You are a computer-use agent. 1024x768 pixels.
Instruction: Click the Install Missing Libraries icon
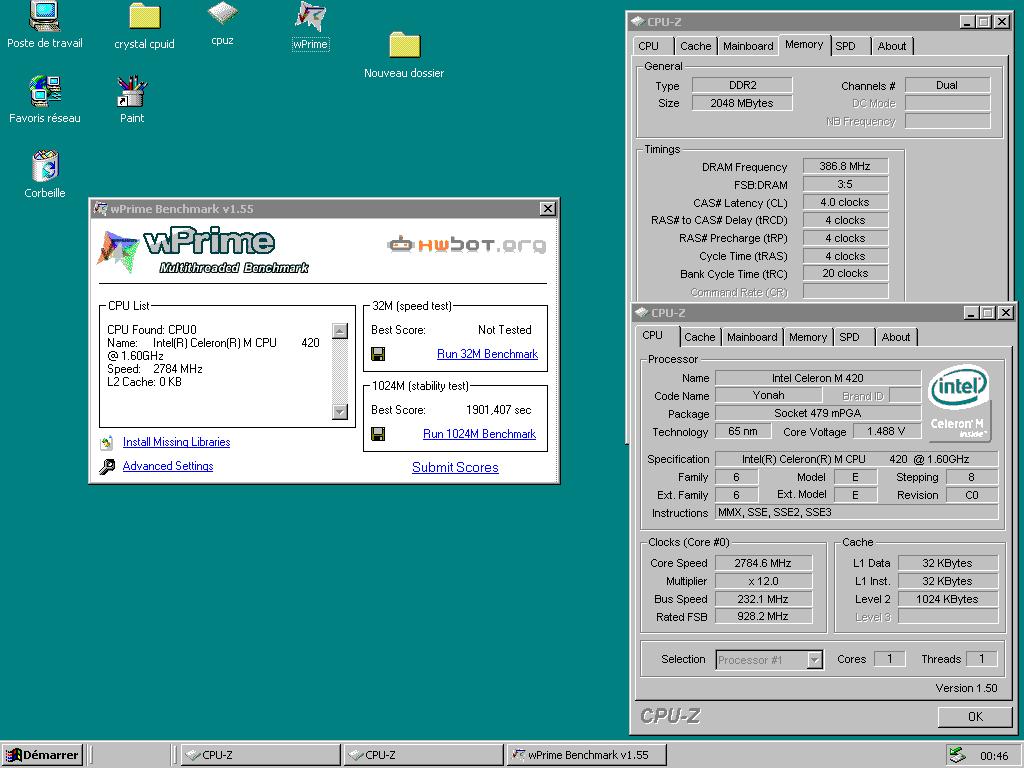coord(107,443)
